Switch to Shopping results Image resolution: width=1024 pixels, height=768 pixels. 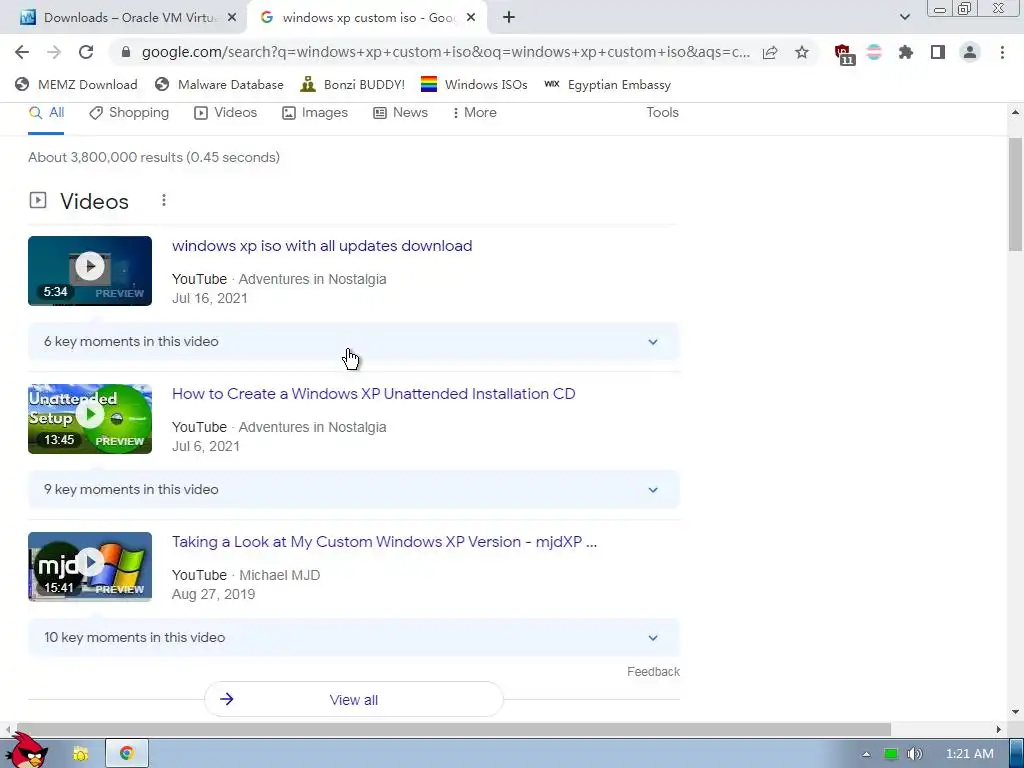[x=129, y=112]
